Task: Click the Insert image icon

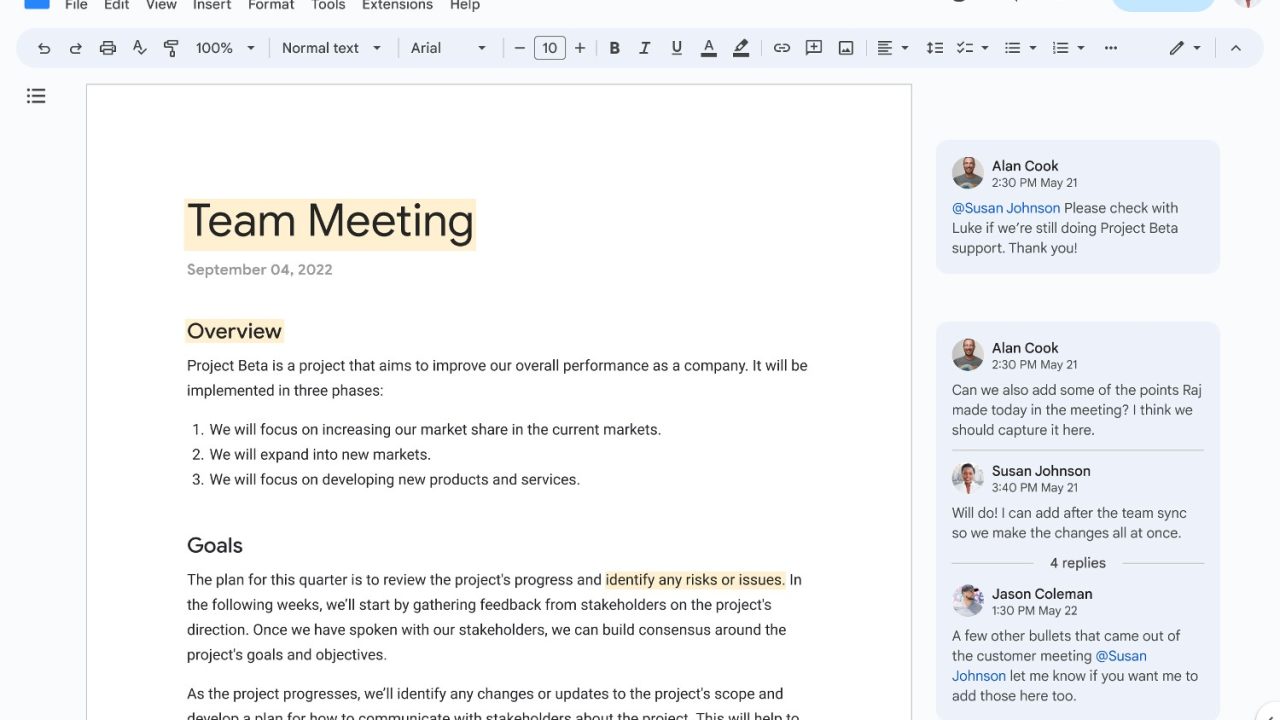Action: point(846,48)
